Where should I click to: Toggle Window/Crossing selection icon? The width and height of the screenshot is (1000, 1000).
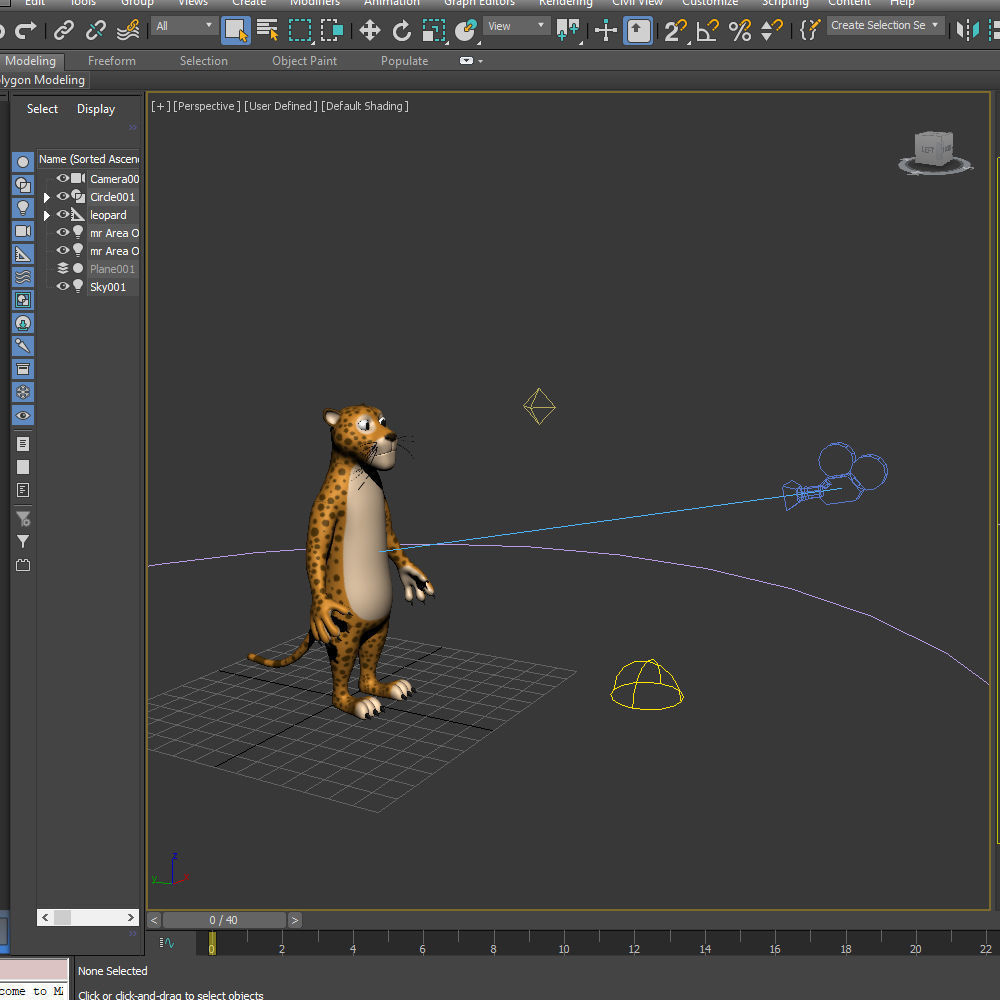332,30
